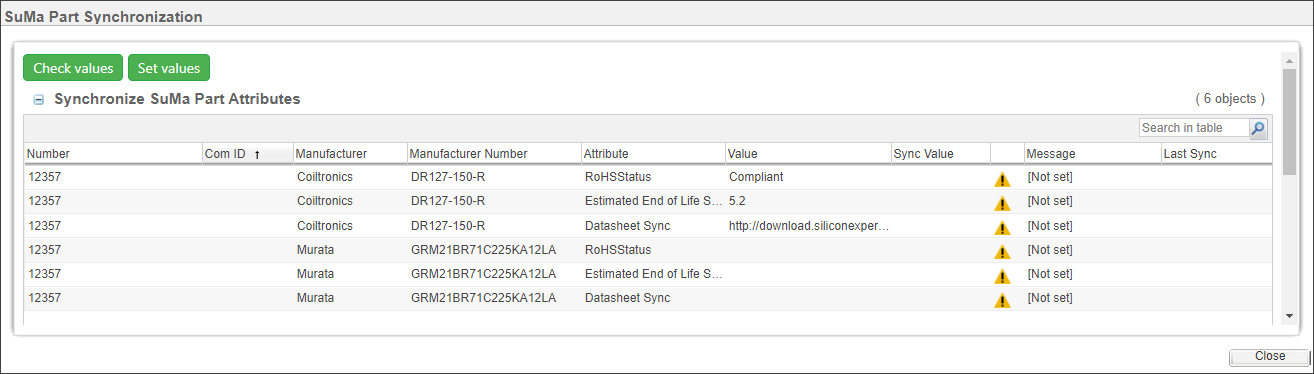Click warning icon for Coiltronics RoHSStatus row

click(x=1002, y=180)
